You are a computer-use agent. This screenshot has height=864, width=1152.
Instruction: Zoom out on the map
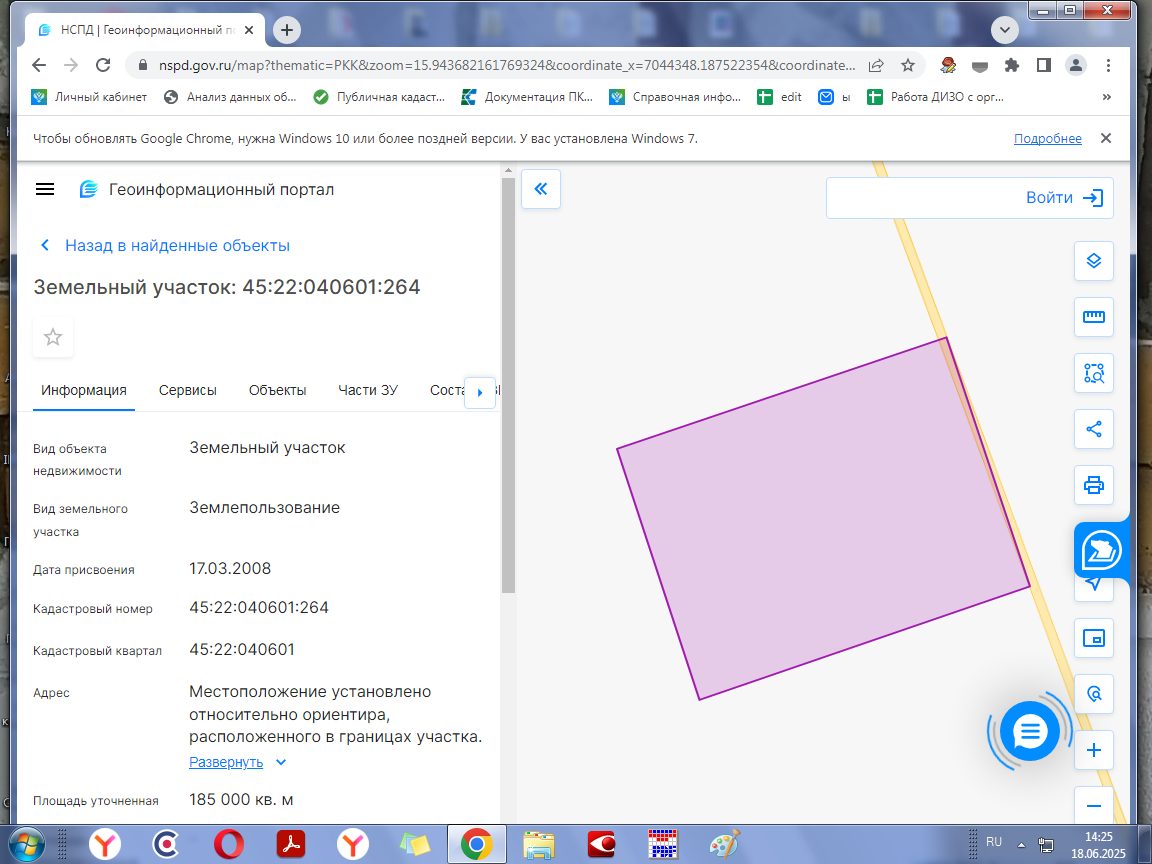(x=1093, y=806)
